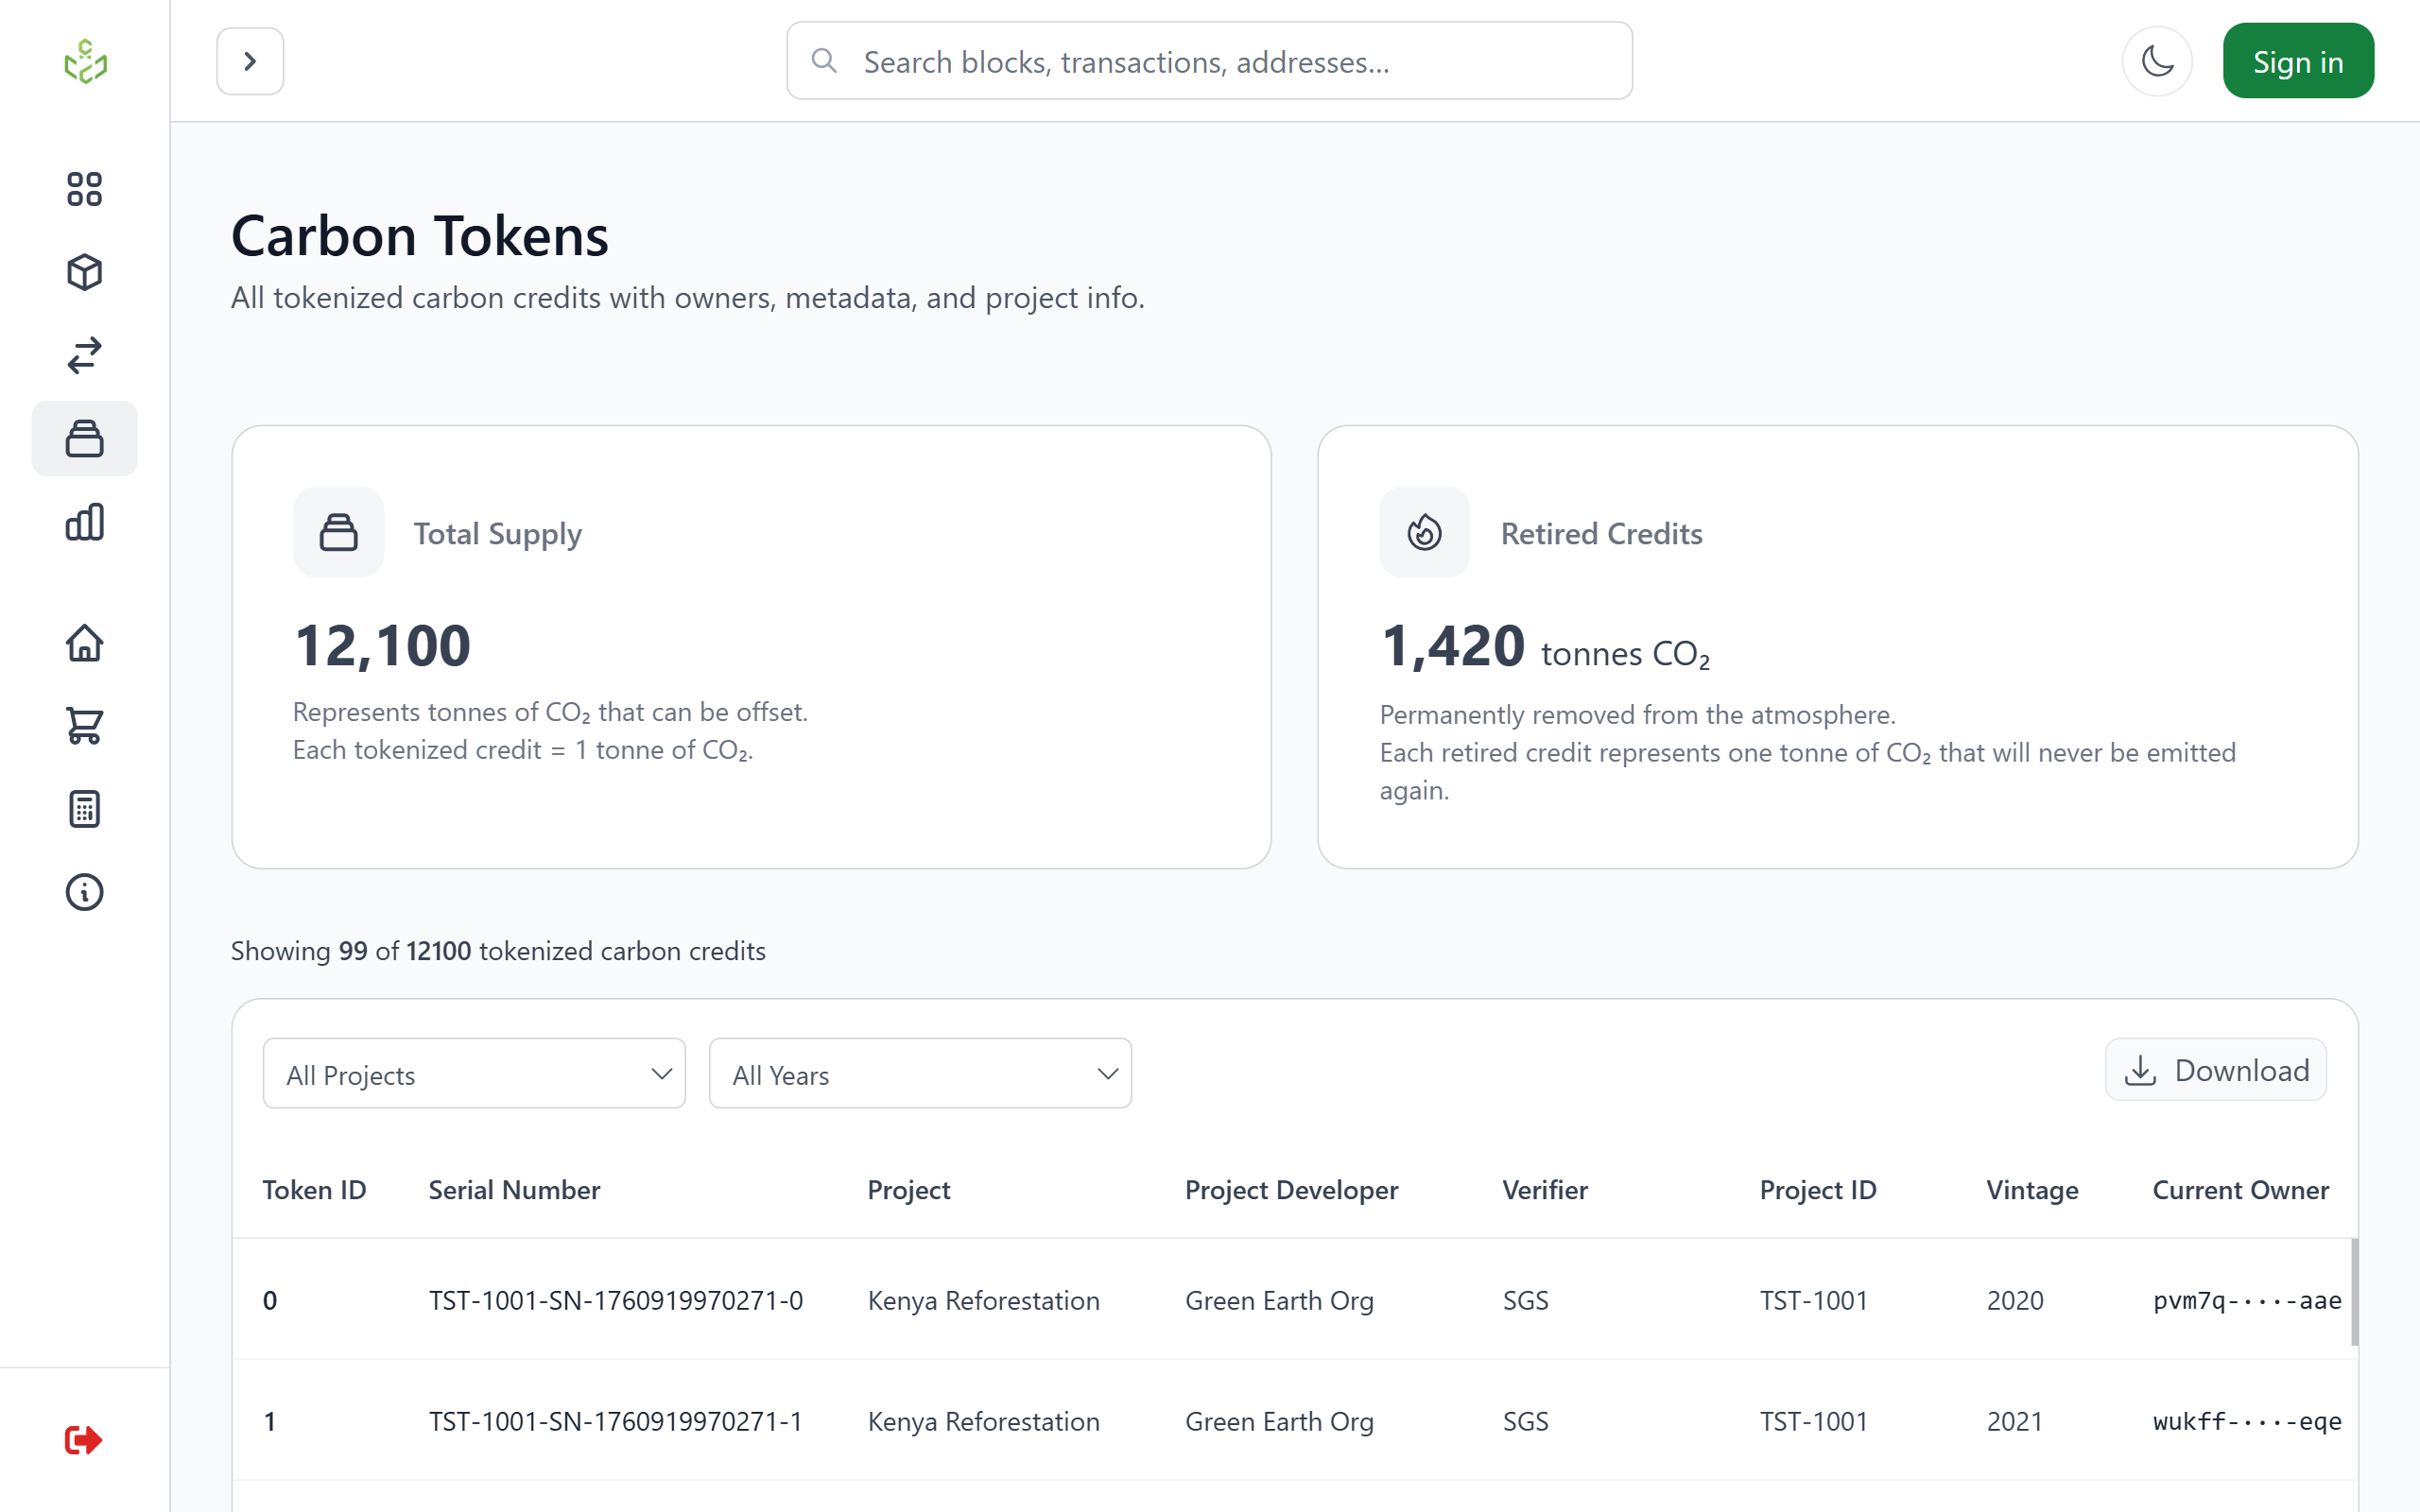Toggle dark mode with moon icon

[2157, 61]
